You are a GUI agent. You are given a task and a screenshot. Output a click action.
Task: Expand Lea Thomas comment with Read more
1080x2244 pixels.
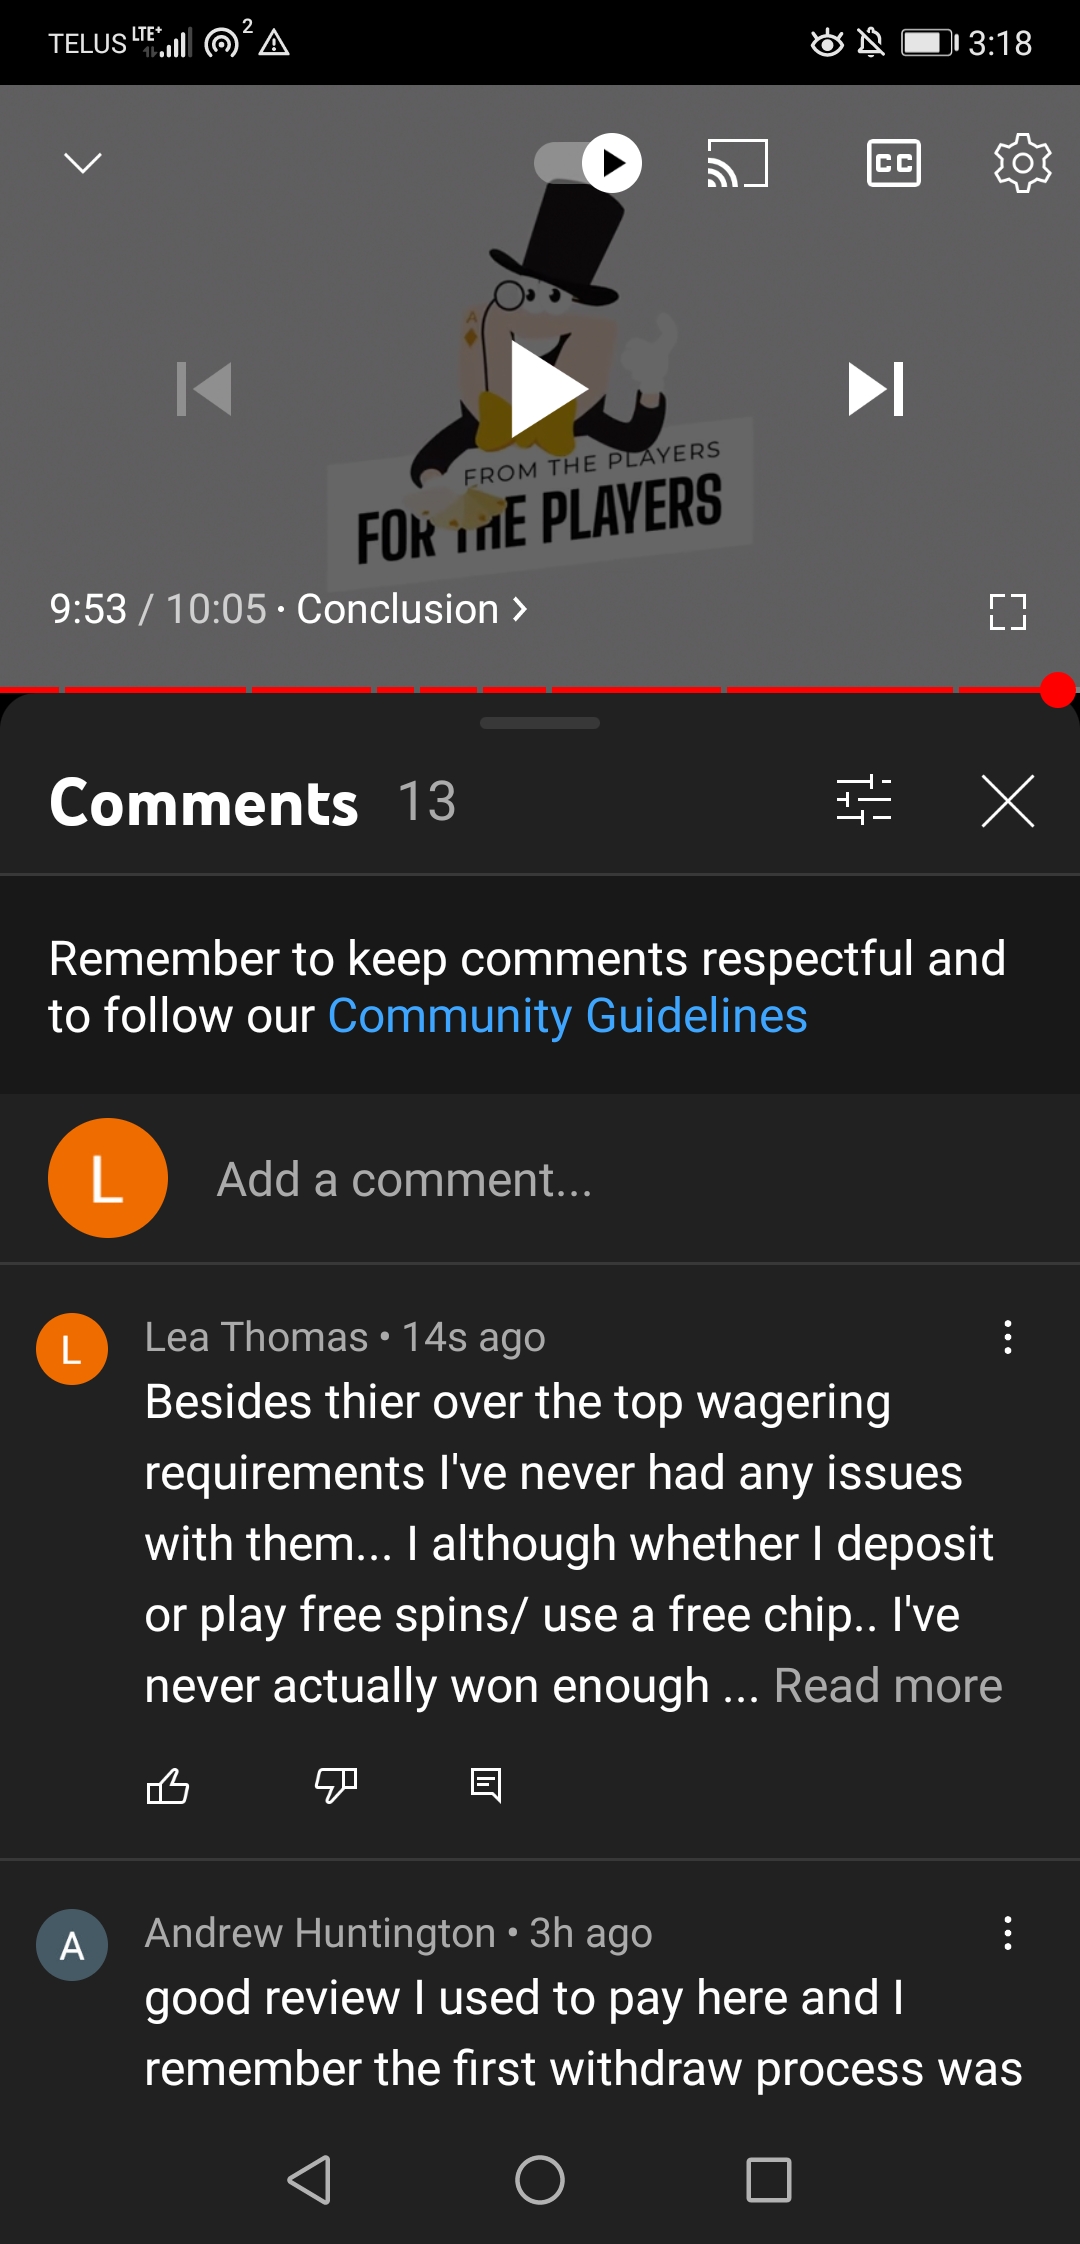[x=888, y=1686]
